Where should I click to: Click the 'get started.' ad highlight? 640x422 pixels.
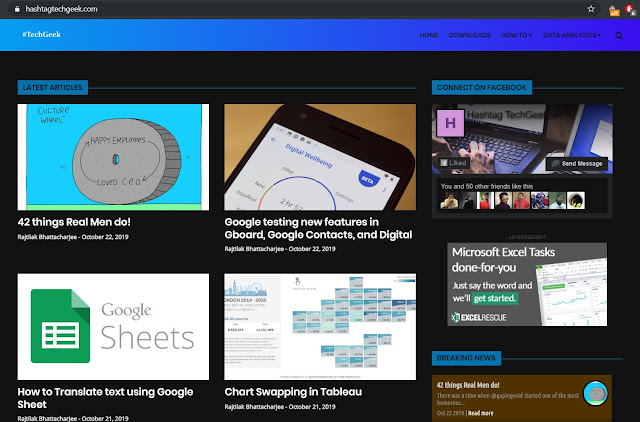click(495, 298)
